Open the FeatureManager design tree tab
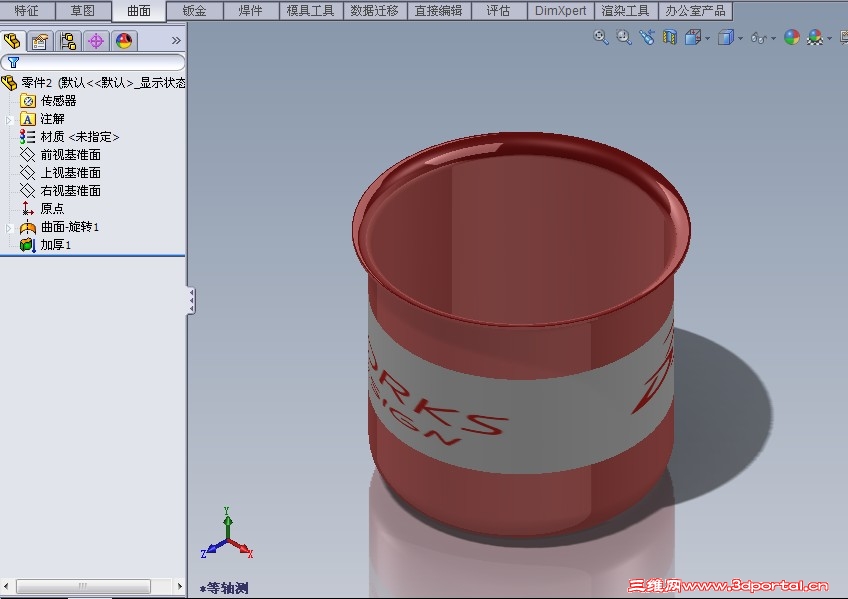 click(x=12, y=41)
